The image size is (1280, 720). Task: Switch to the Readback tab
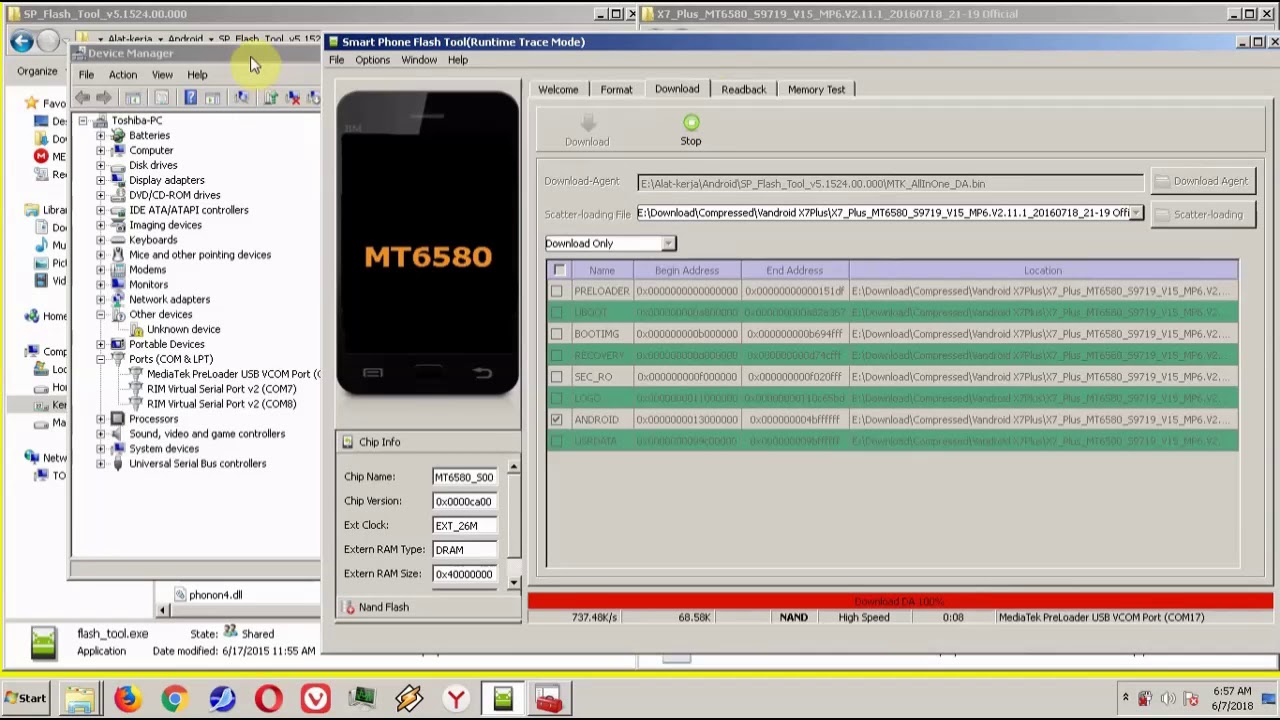(743, 89)
